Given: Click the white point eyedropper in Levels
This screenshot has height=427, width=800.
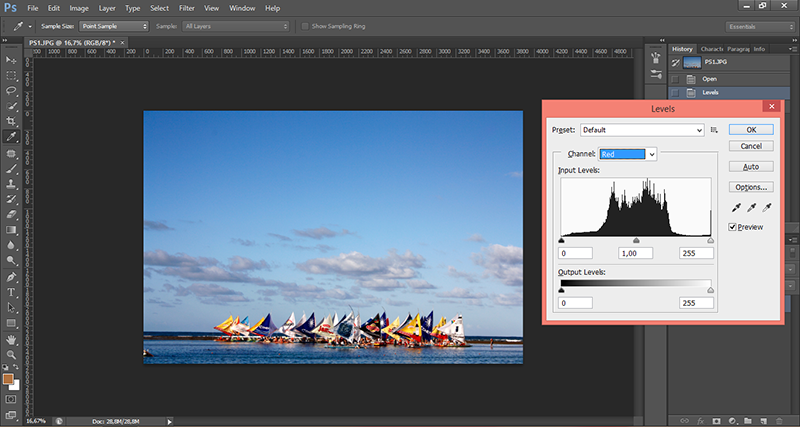Looking at the screenshot, I should point(767,207).
